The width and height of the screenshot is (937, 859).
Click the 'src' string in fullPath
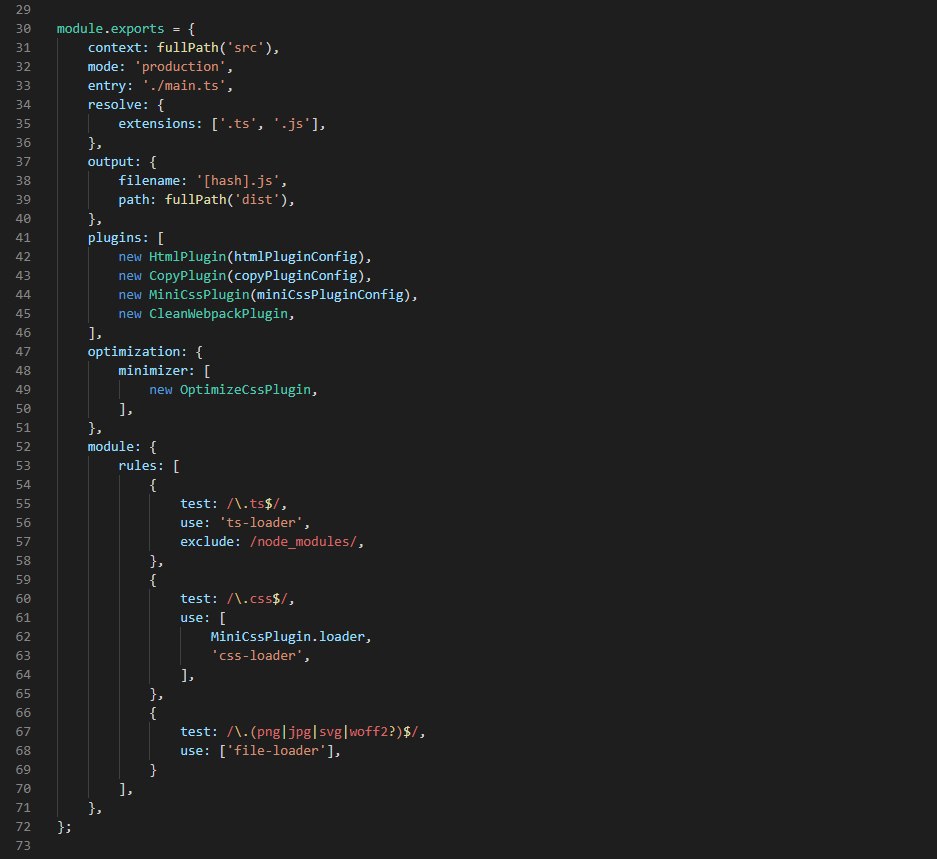(245, 48)
